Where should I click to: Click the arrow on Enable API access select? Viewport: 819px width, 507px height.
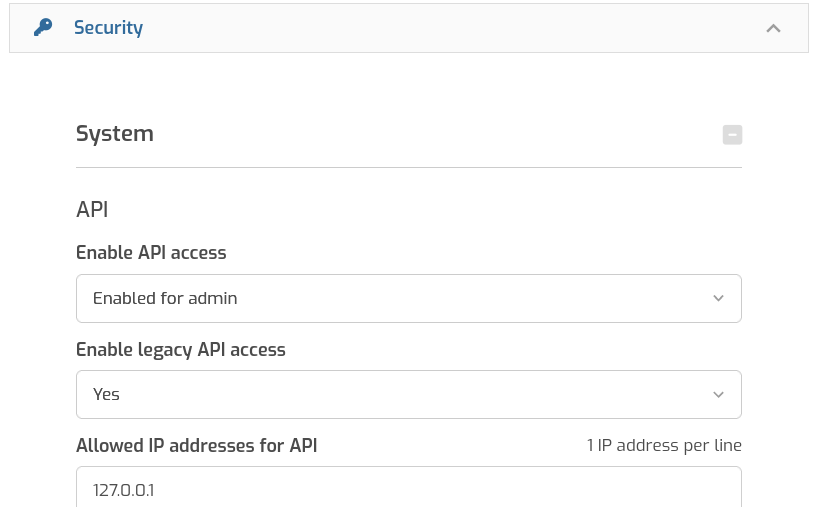[718, 298]
